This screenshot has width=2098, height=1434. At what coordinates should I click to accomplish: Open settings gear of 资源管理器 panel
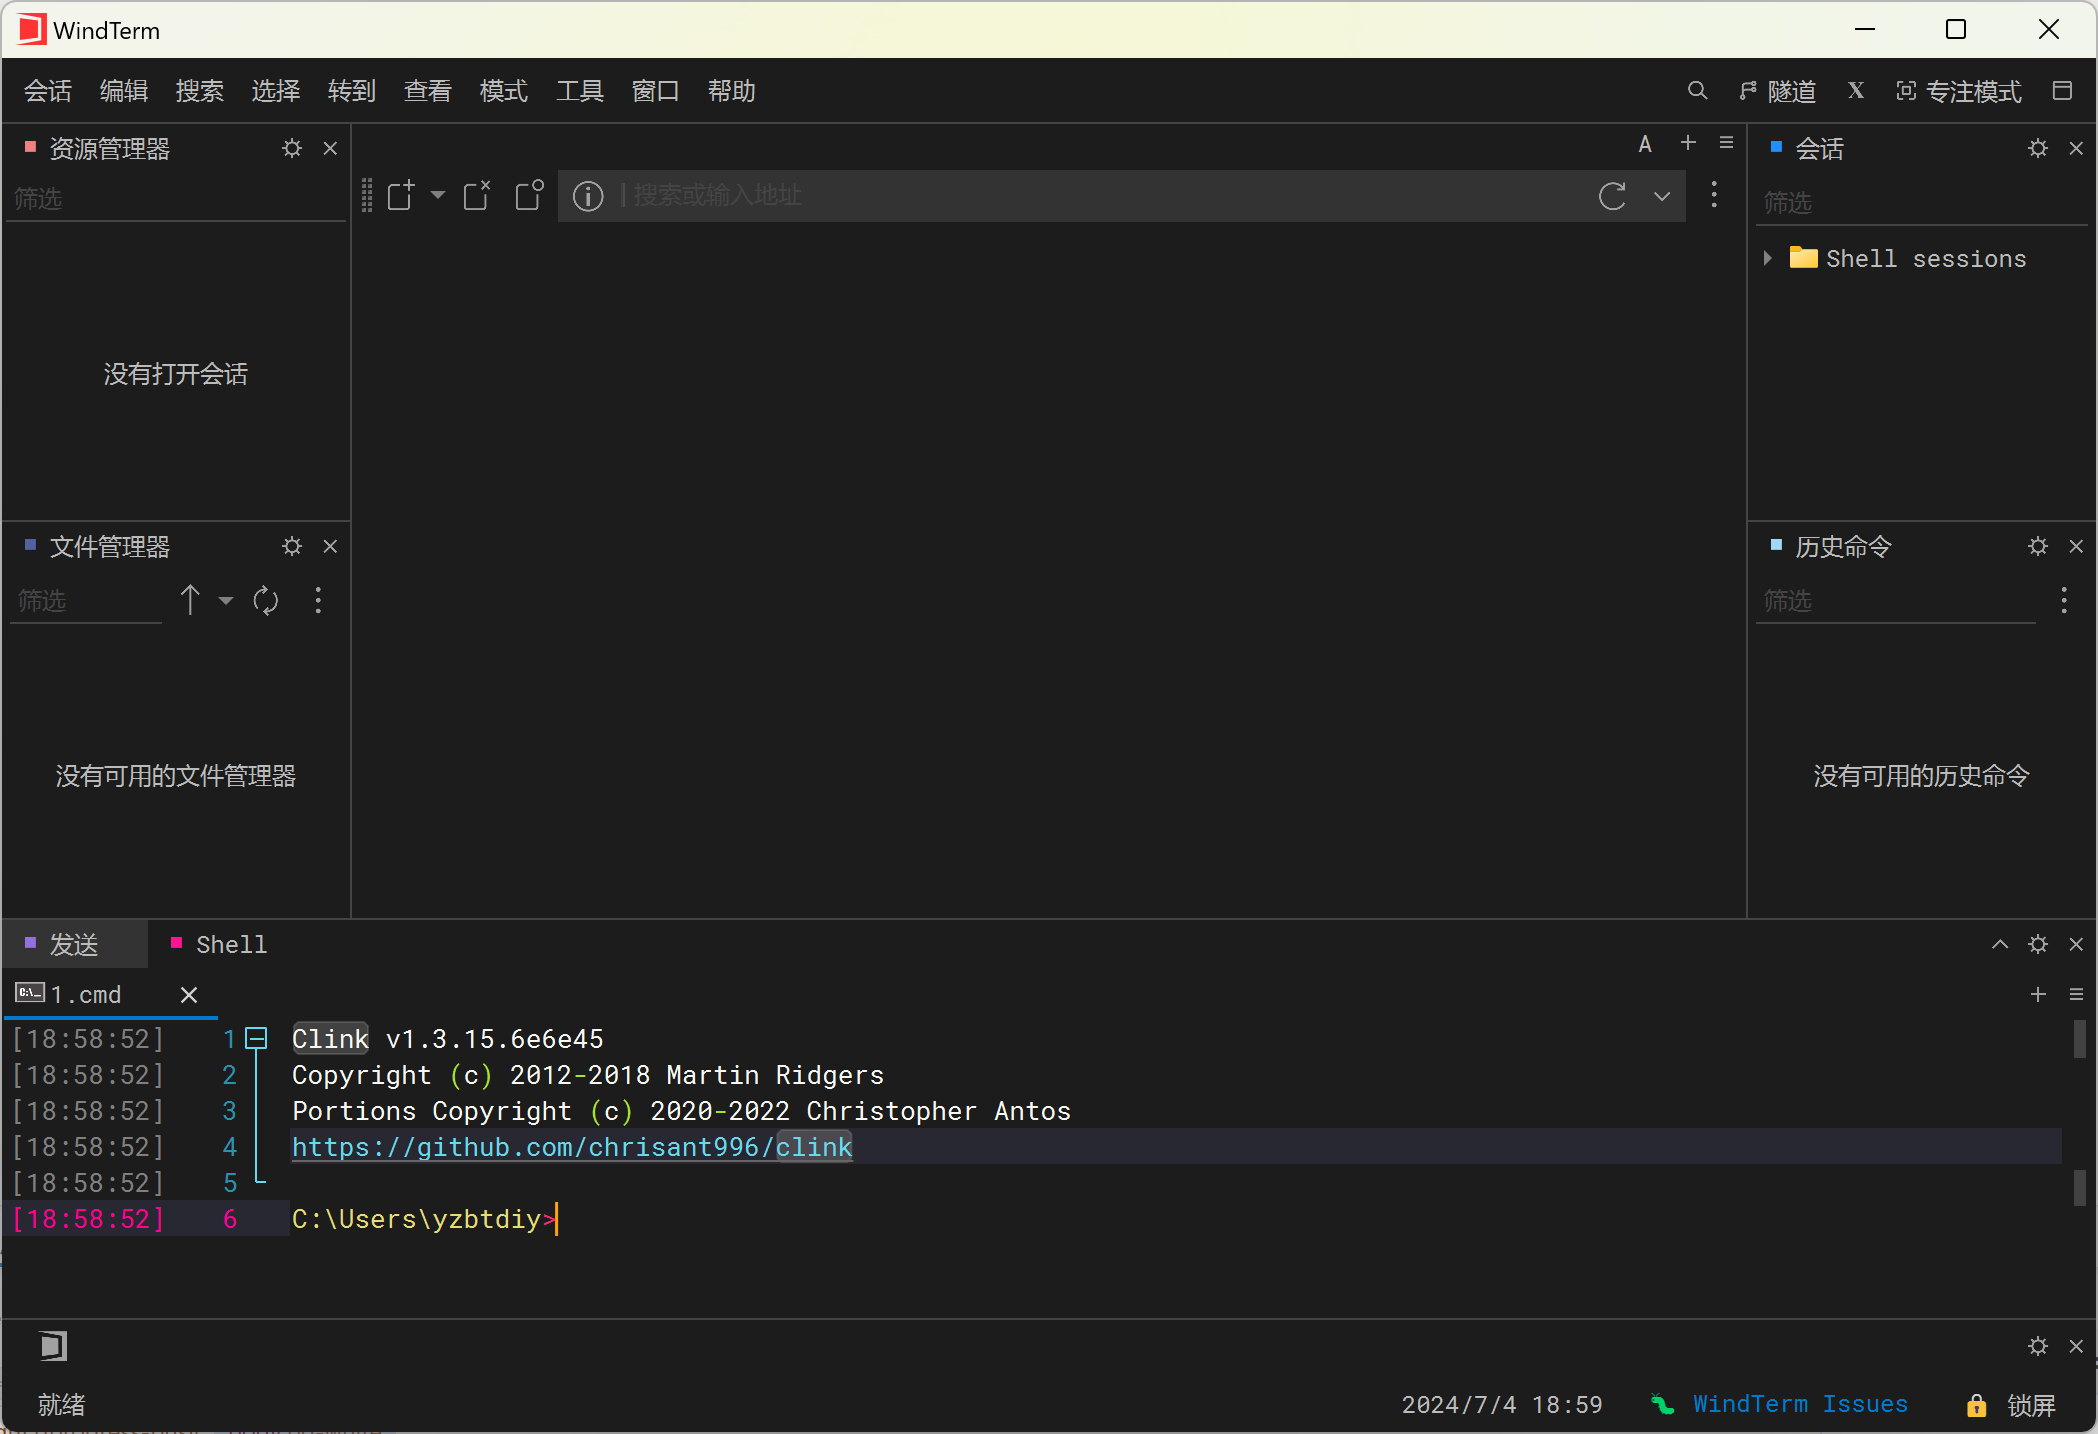pyautogui.click(x=291, y=148)
